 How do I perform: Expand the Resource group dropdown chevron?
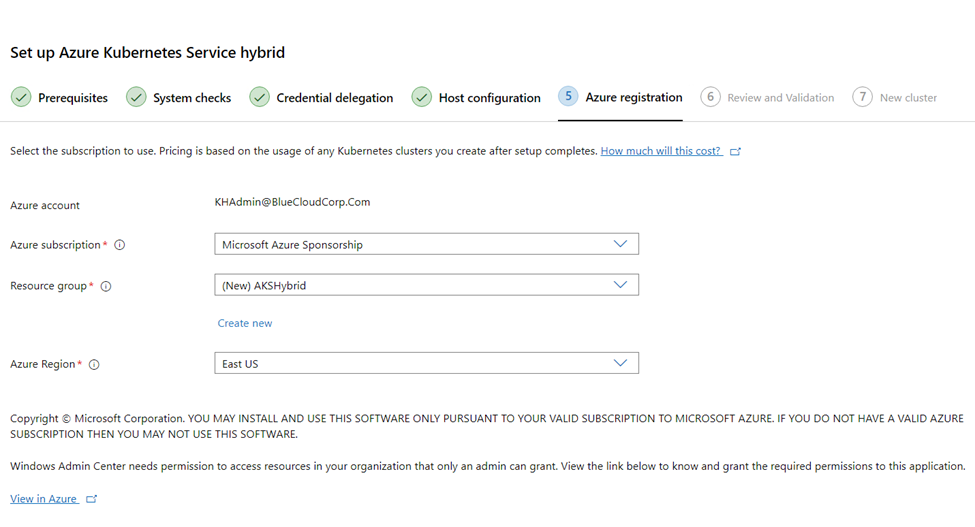620,285
